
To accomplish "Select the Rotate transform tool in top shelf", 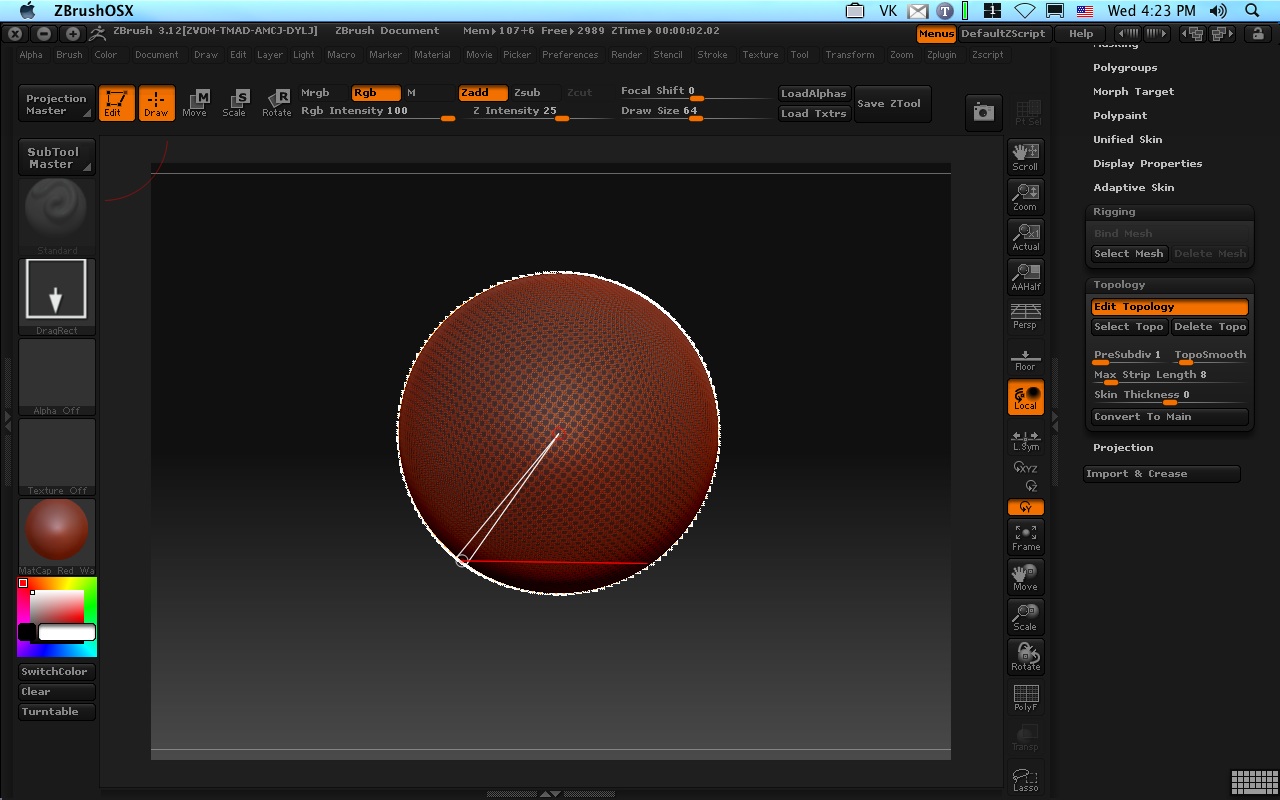I will [277, 103].
